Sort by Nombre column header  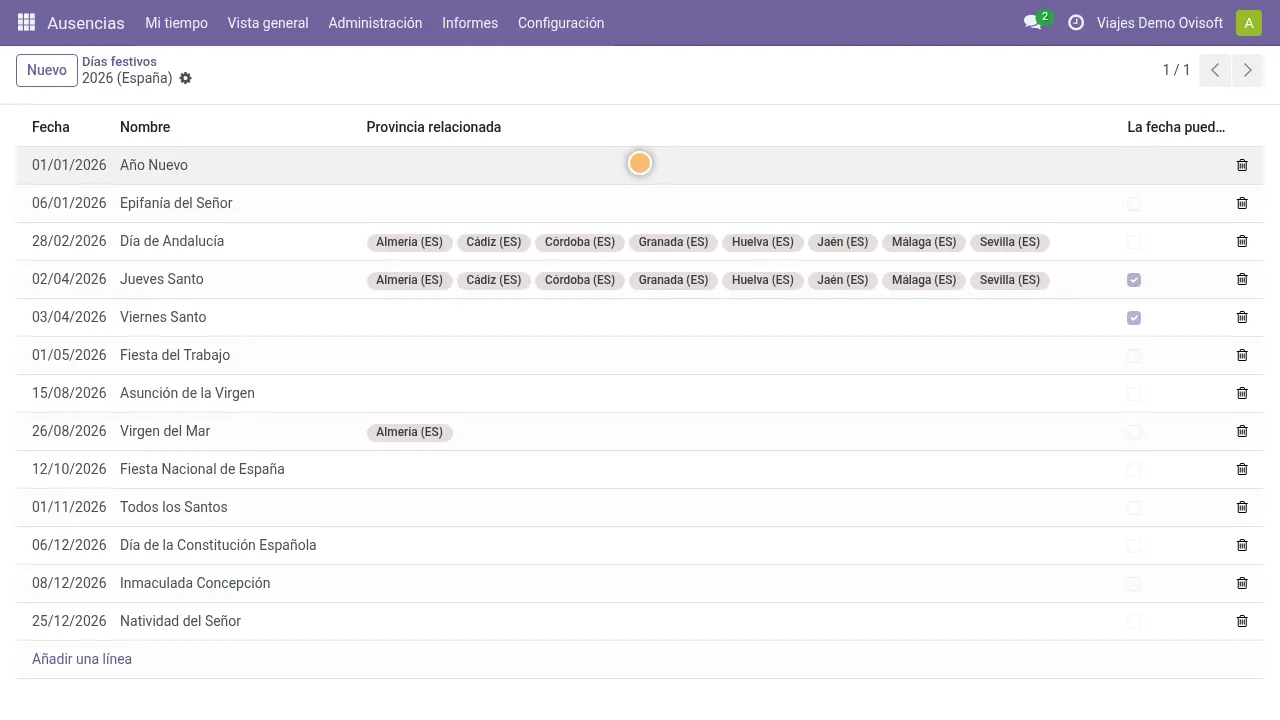[x=145, y=127]
